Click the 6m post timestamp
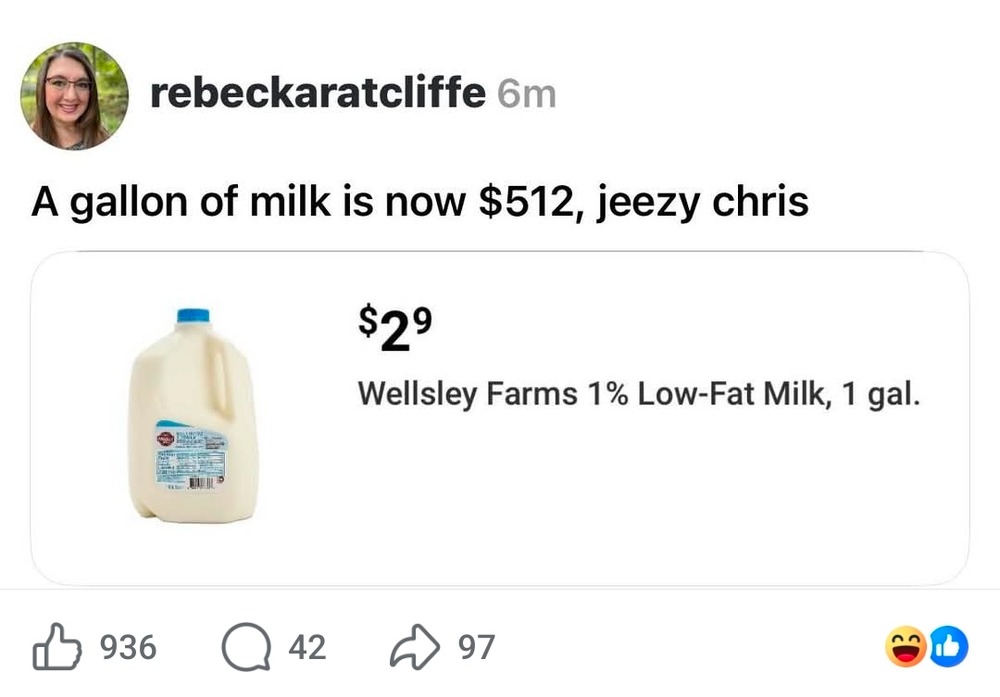 526,95
